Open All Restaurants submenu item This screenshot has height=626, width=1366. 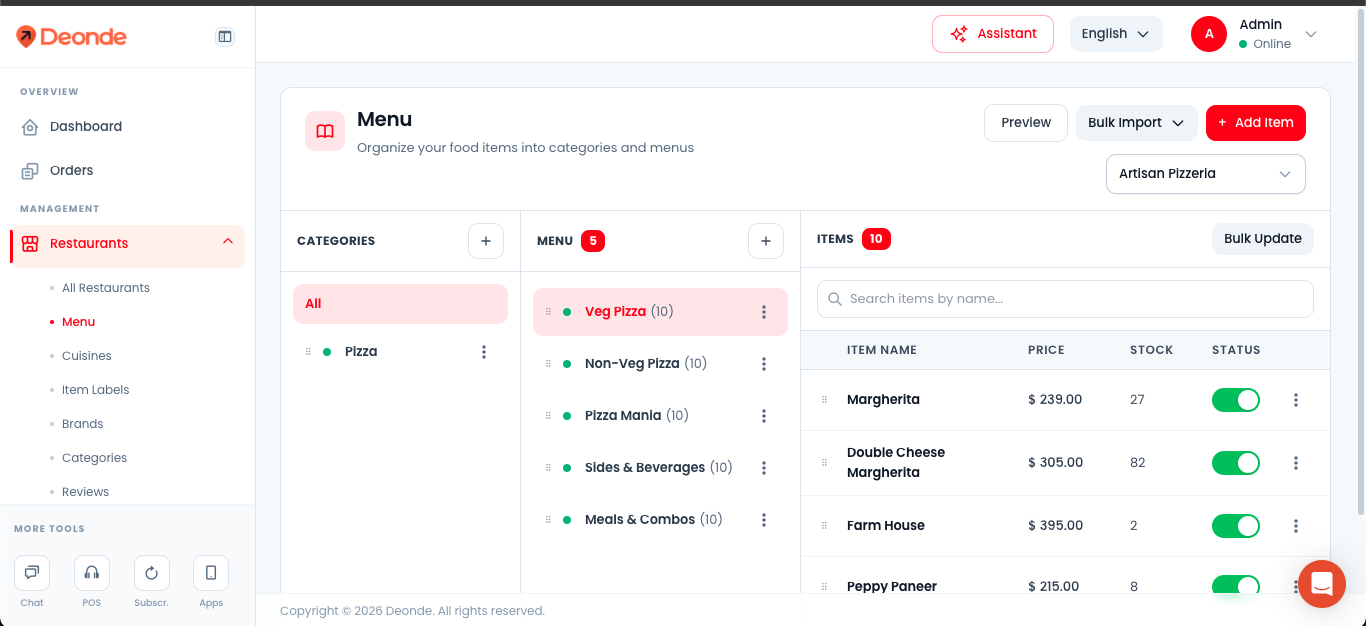pos(106,288)
